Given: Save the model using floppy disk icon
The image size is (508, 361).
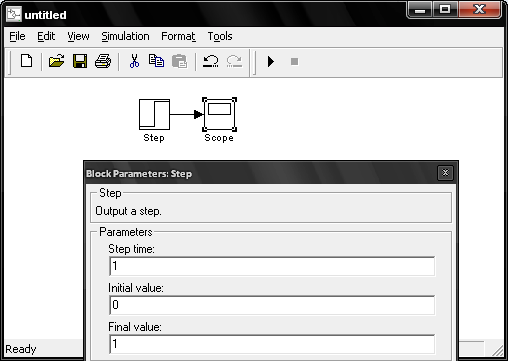Looking at the screenshot, I should click(x=80, y=61).
